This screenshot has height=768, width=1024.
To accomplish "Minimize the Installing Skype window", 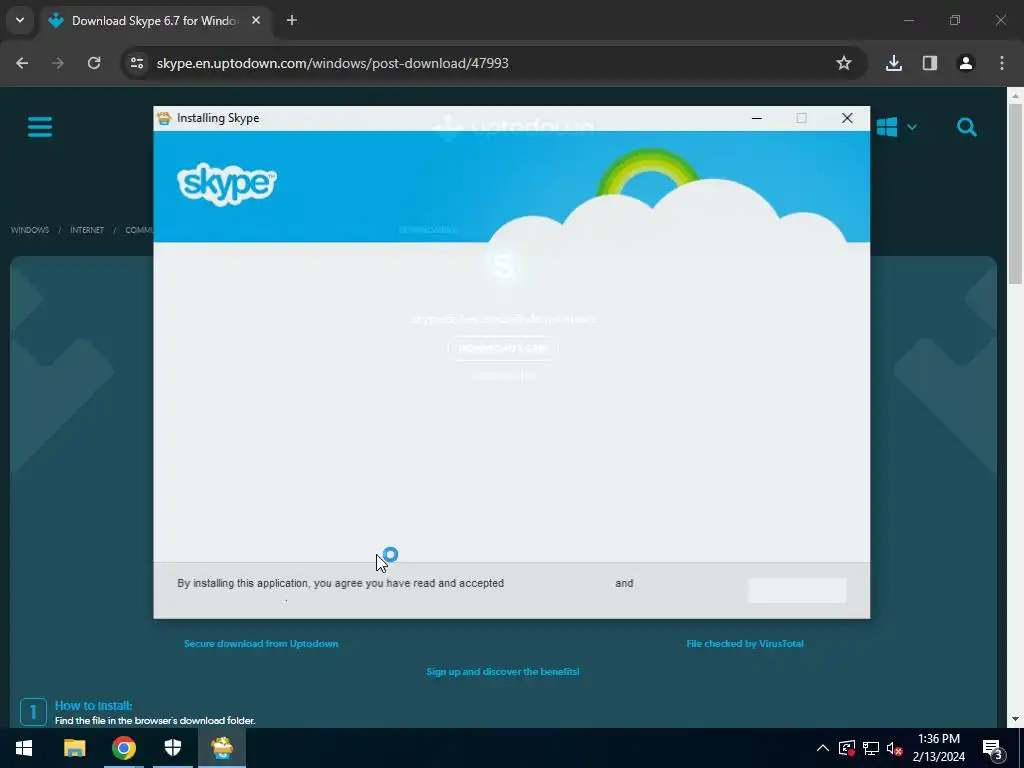I will [x=757, y=118].
